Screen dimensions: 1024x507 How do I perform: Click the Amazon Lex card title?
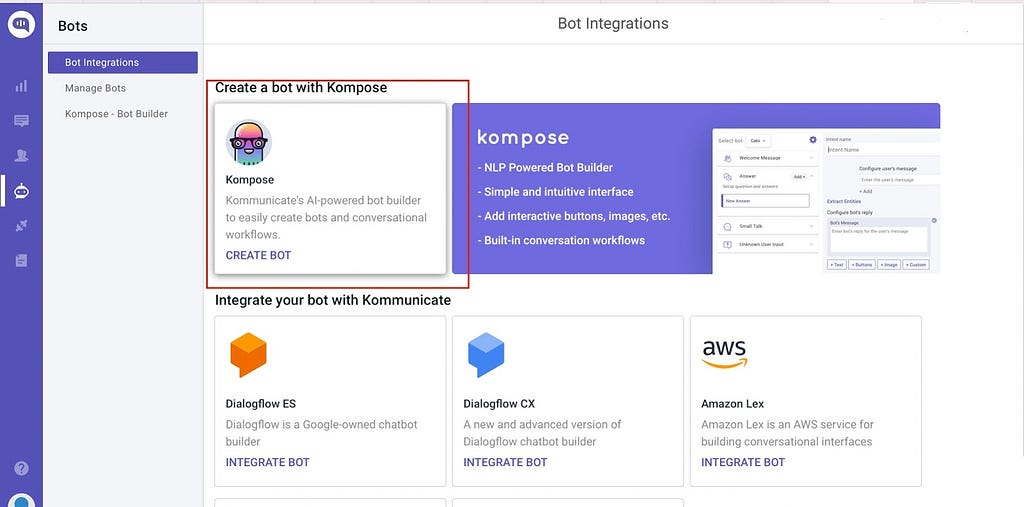click(733, 404)
